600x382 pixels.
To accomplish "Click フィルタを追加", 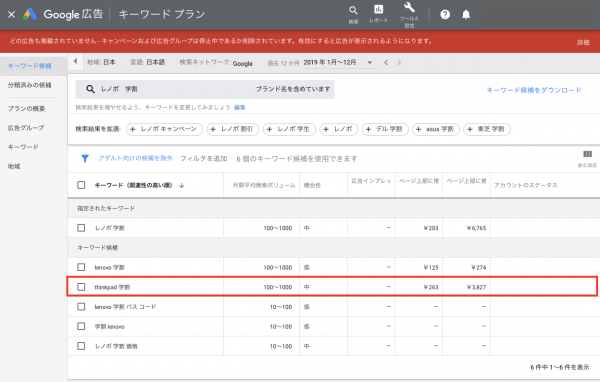I will pos(204,158).
